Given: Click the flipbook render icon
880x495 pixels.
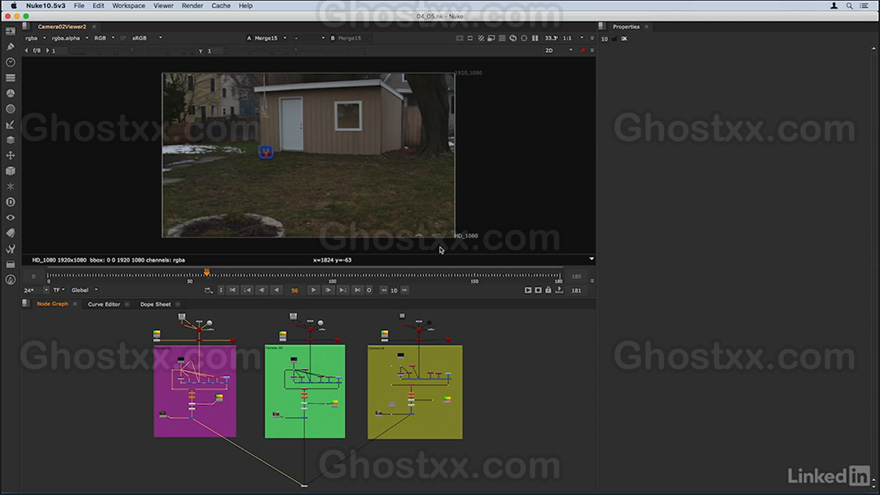Looking at the screenshot, I should tap(528, 290).
